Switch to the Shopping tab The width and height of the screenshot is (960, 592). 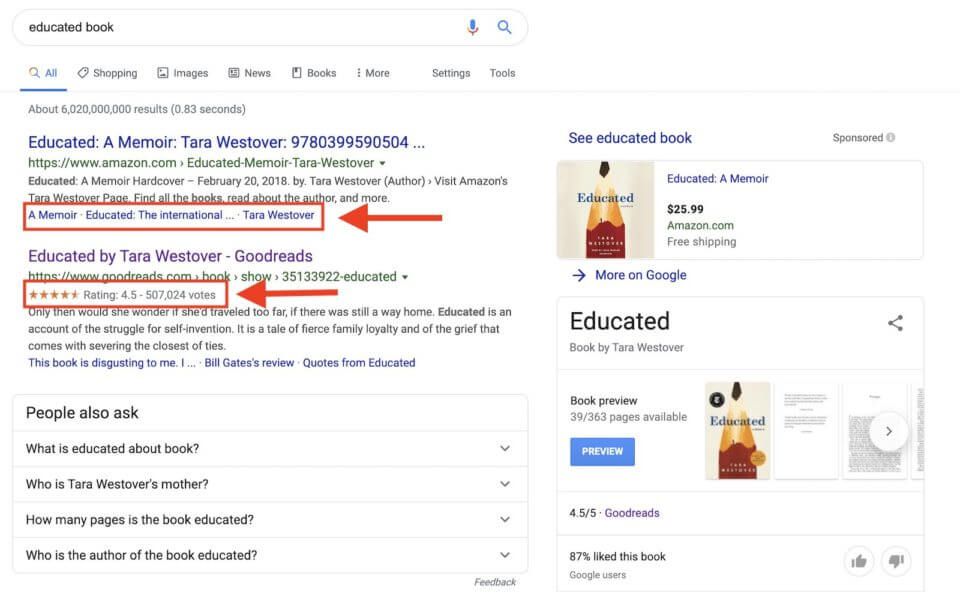(107, 73)
